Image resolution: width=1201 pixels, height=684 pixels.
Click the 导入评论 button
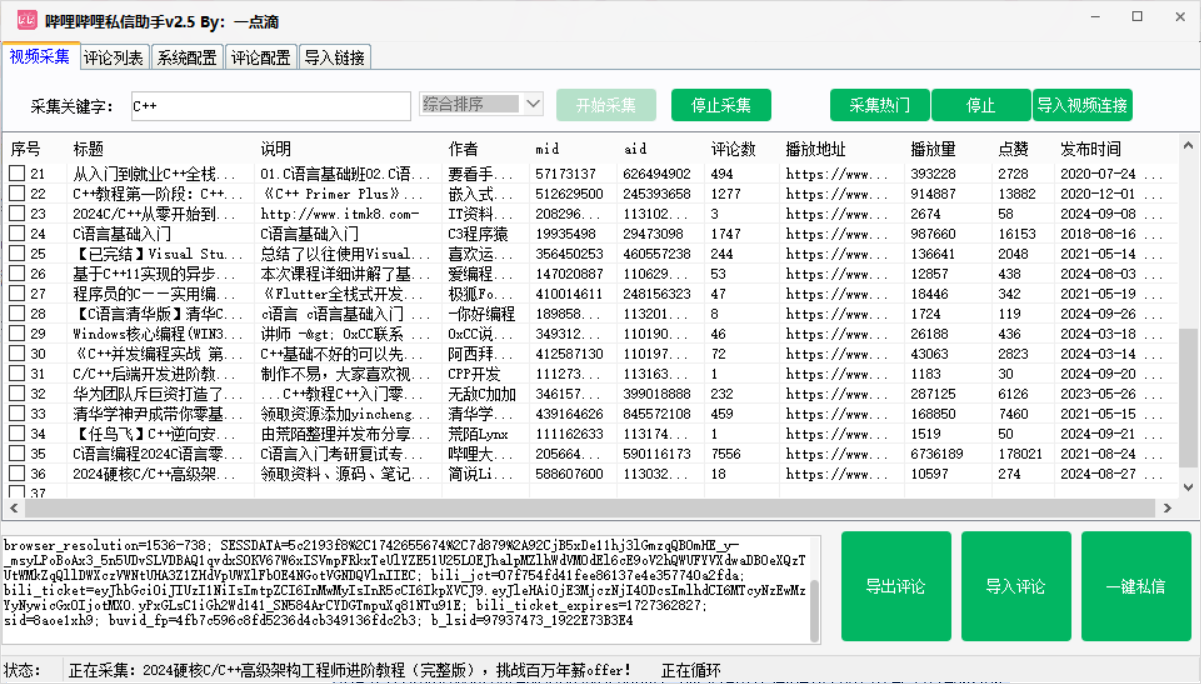click(x=1016, y=586)
